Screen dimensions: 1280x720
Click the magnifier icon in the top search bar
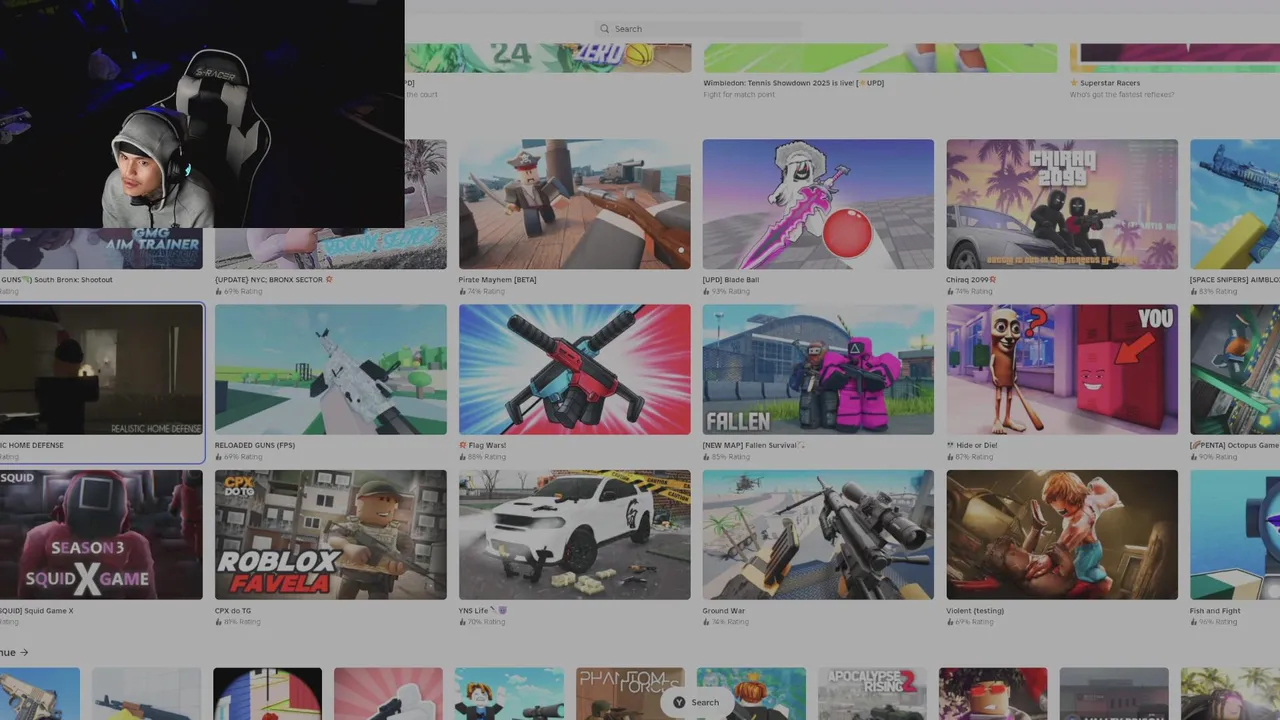click(x=603, y=29)
